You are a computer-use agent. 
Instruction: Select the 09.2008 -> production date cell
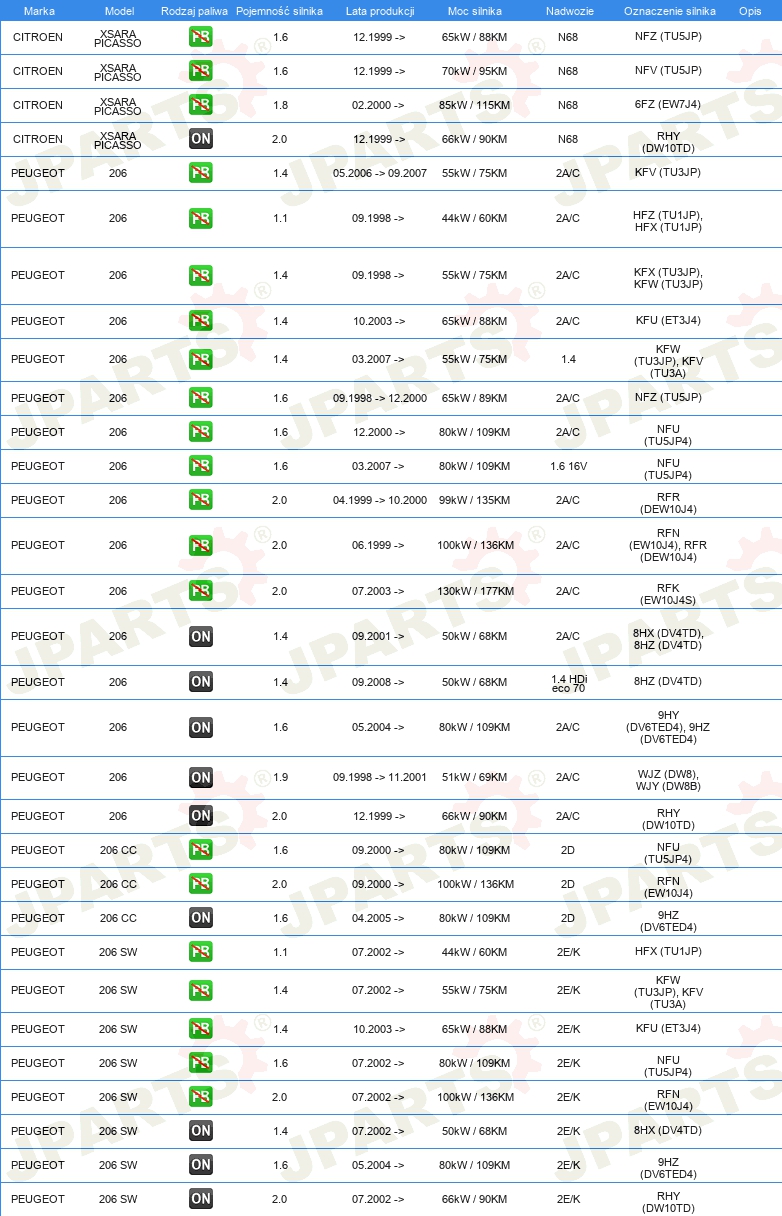pyautogui.click(x=379, y=683)
